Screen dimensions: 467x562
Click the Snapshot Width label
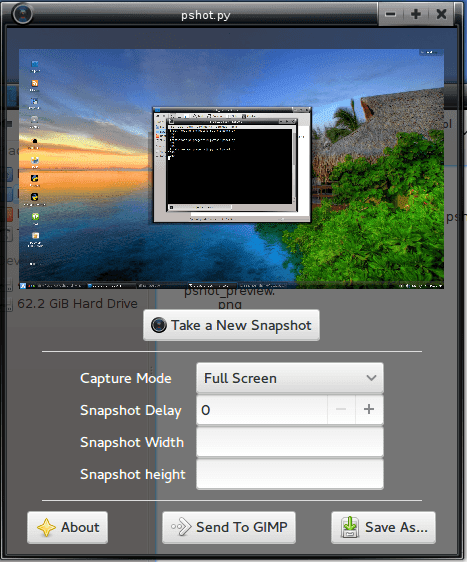click(132, 442)
